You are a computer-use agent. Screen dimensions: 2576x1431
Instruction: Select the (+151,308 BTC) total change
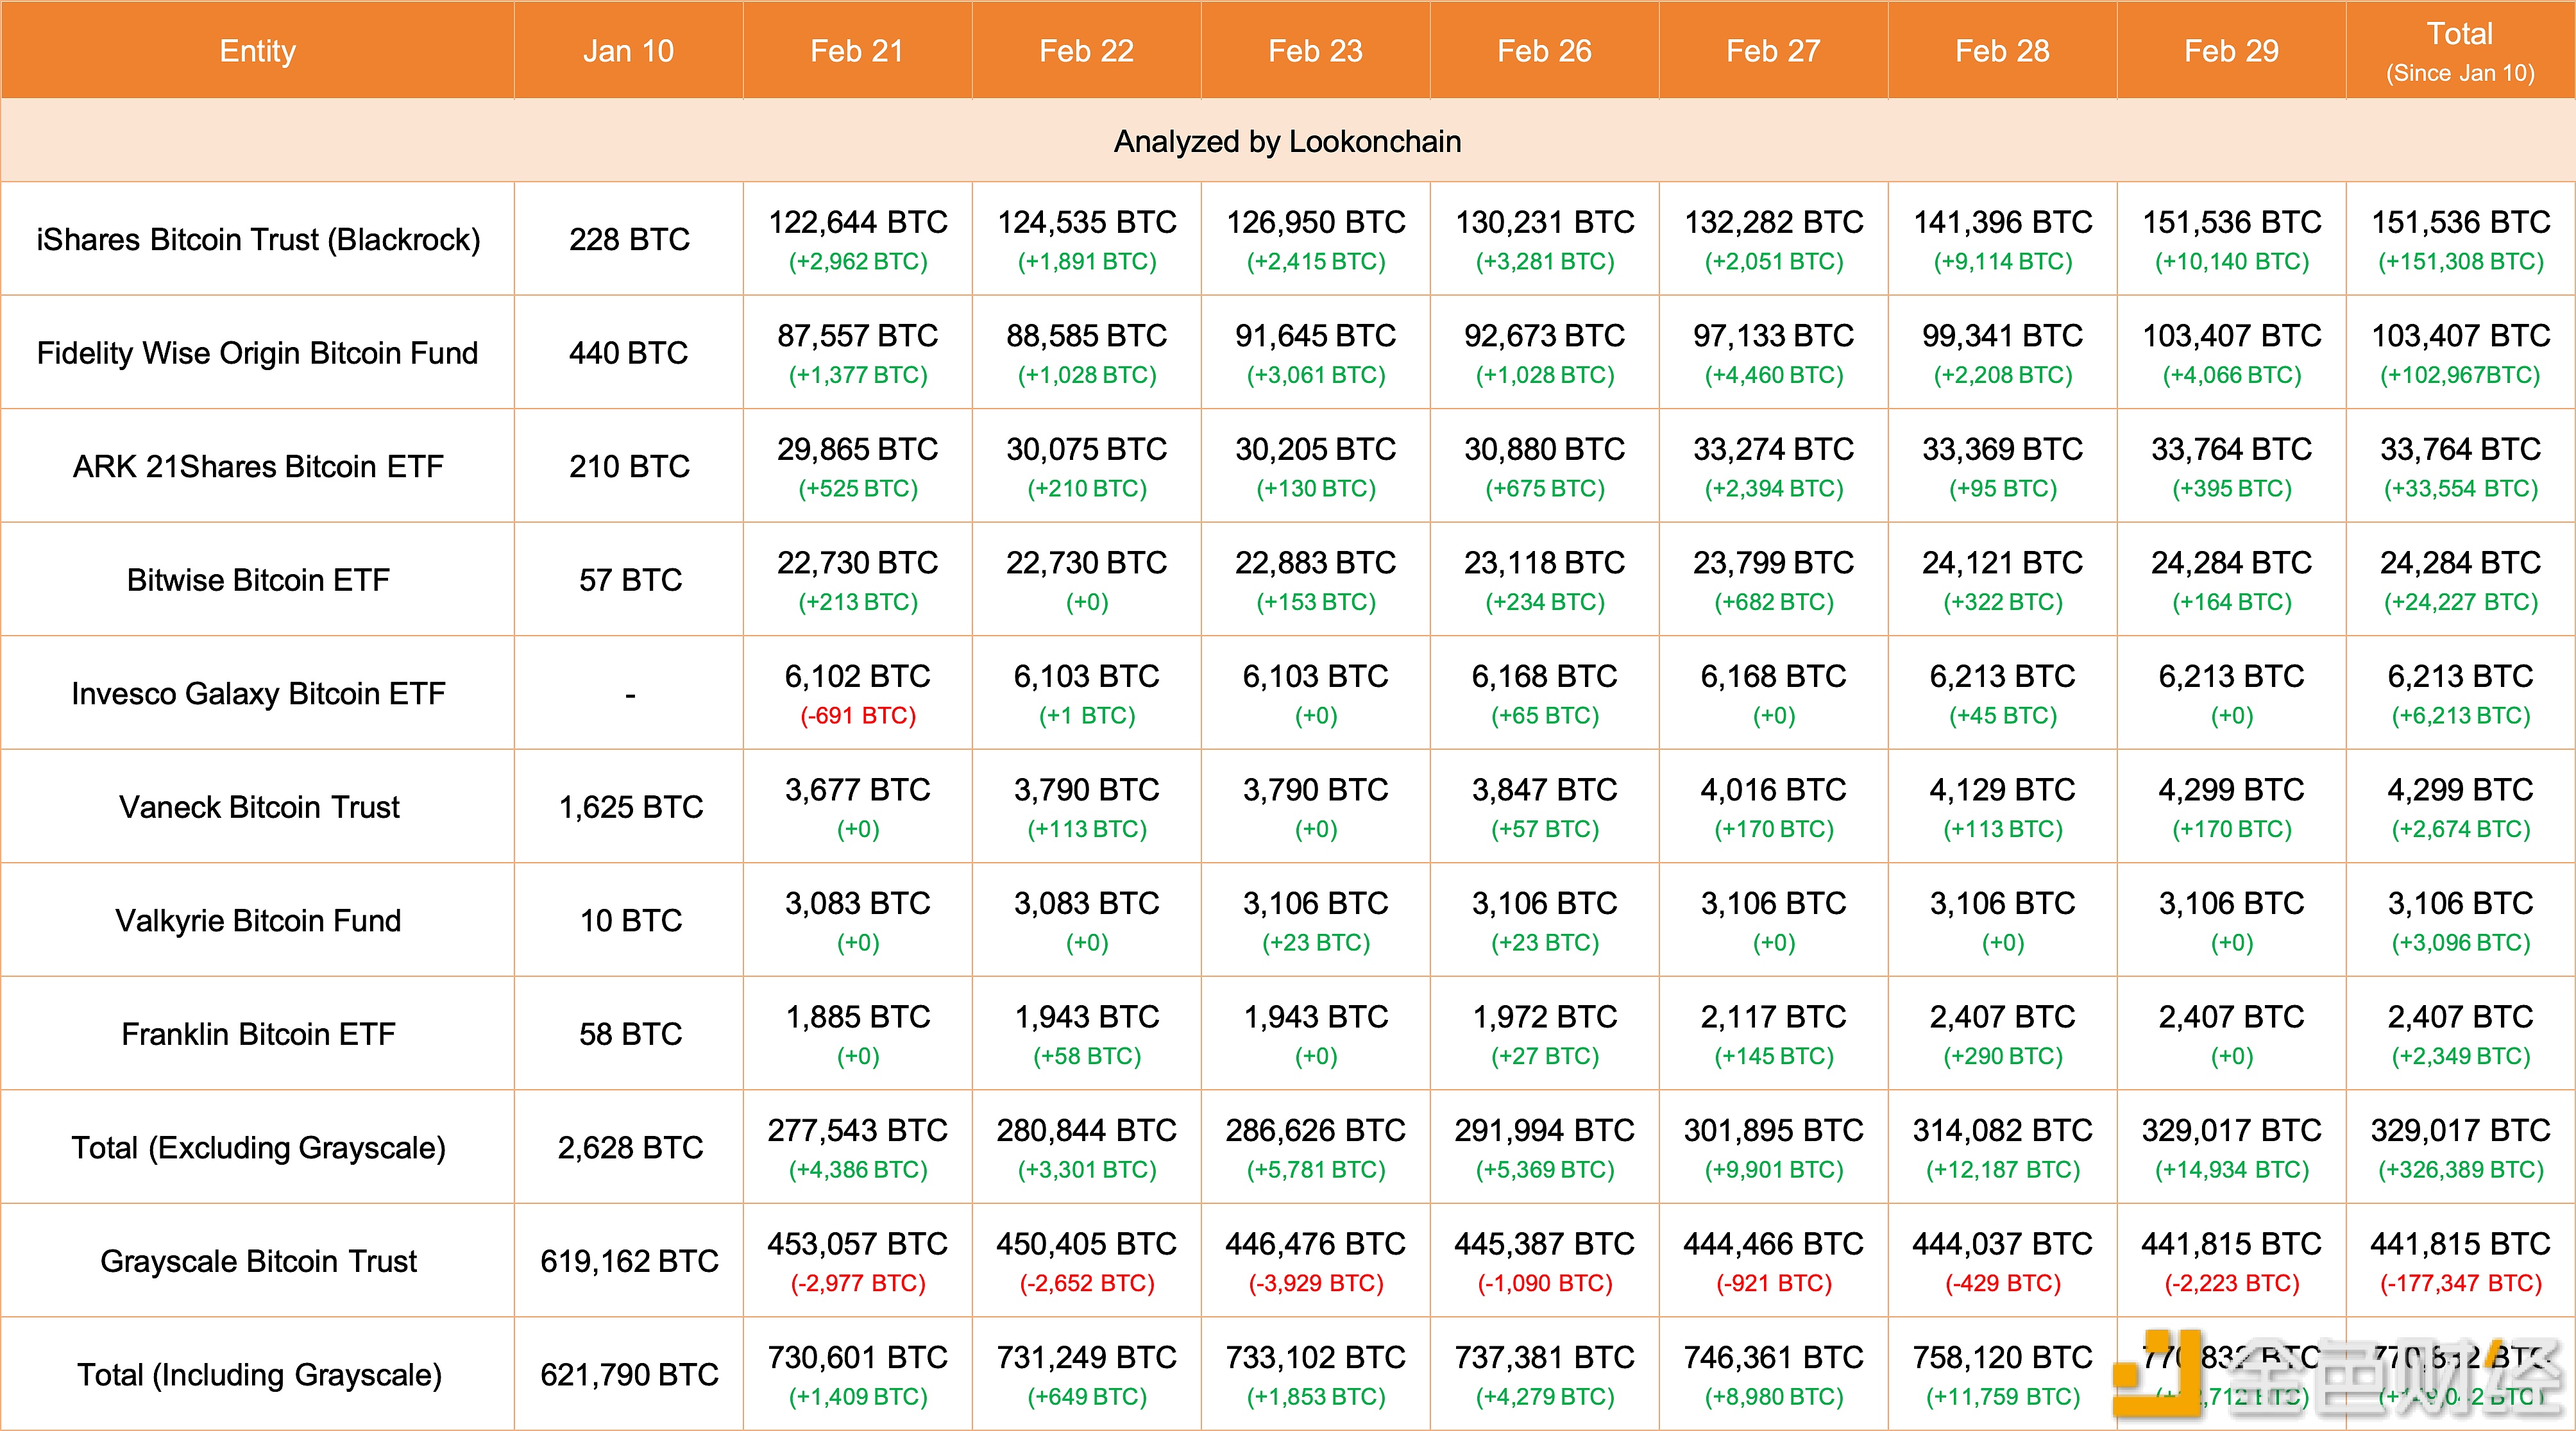coord(2460,261)
